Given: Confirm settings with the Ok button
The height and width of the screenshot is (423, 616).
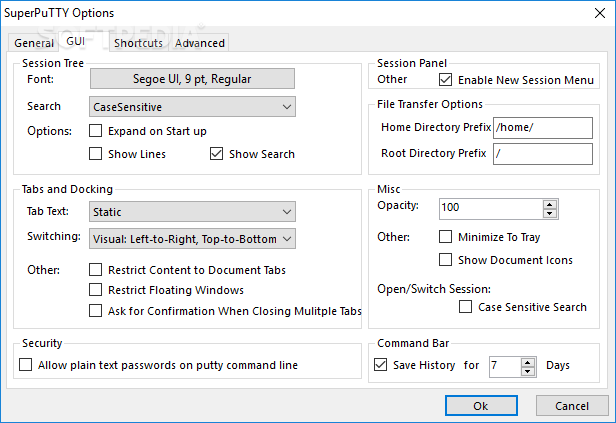Looking at the screenshot, I should [x=481, y=406].
